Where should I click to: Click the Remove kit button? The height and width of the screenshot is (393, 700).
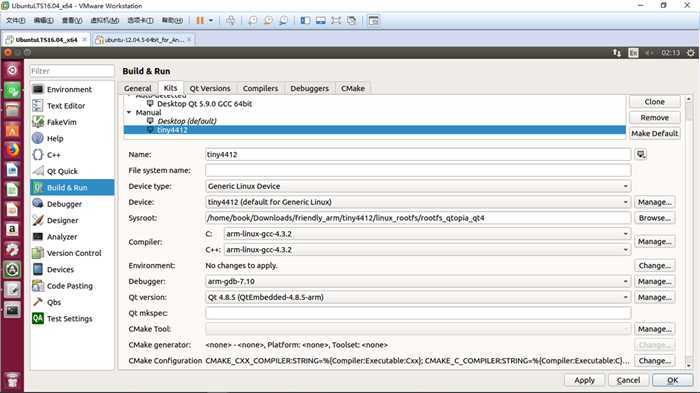click(x=654, y=117)
